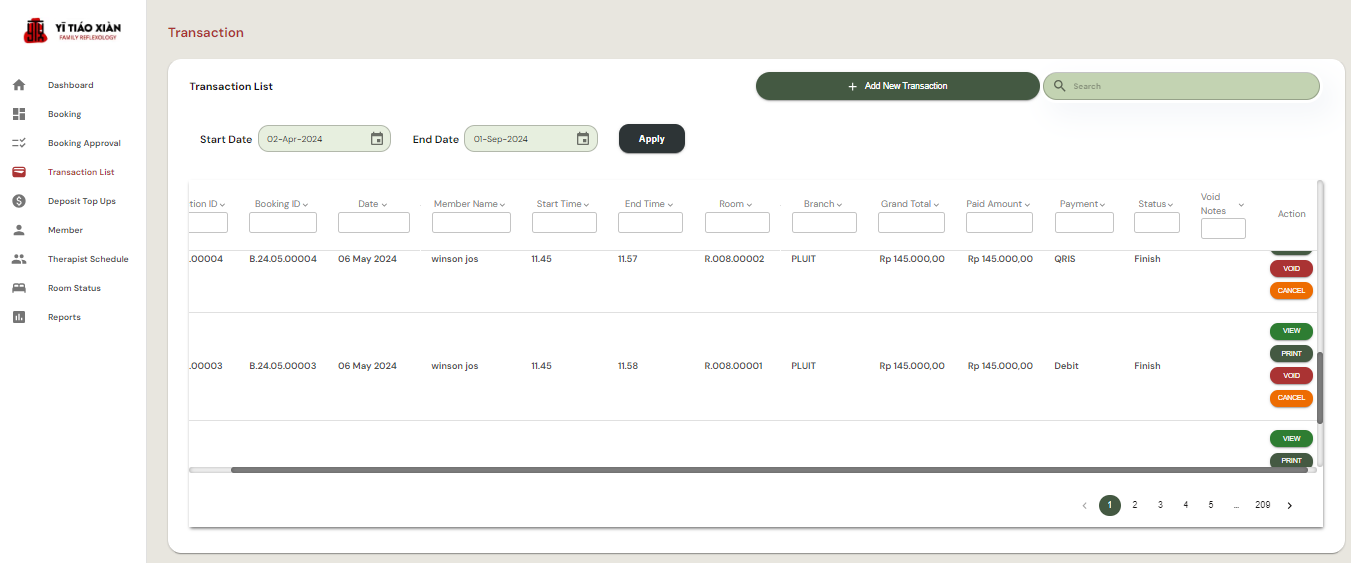Screen dimensions: 1351x563
Task: Click the Room Status bed icon
Action: [19, 288]
